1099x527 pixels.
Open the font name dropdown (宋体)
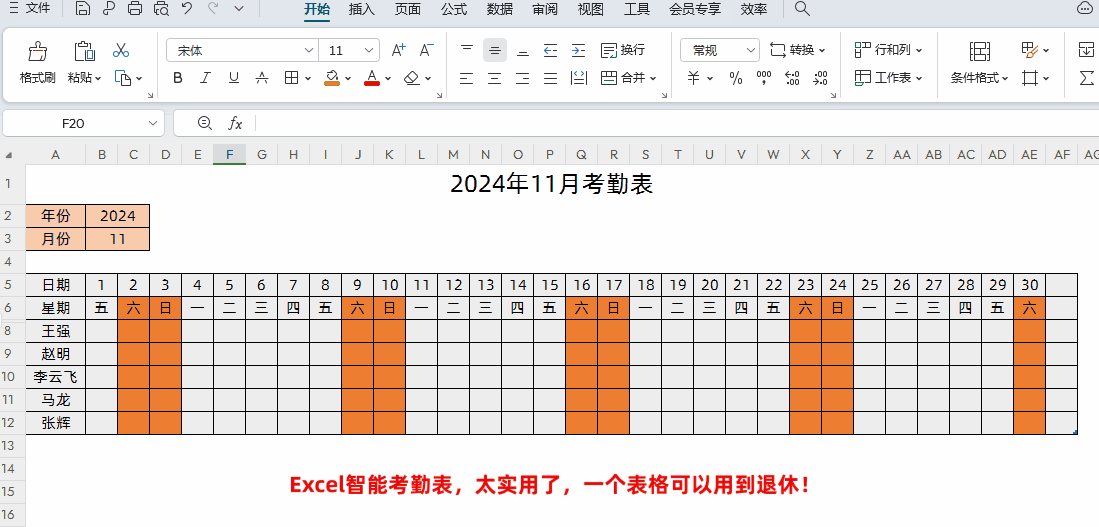[x=308, y=50]
